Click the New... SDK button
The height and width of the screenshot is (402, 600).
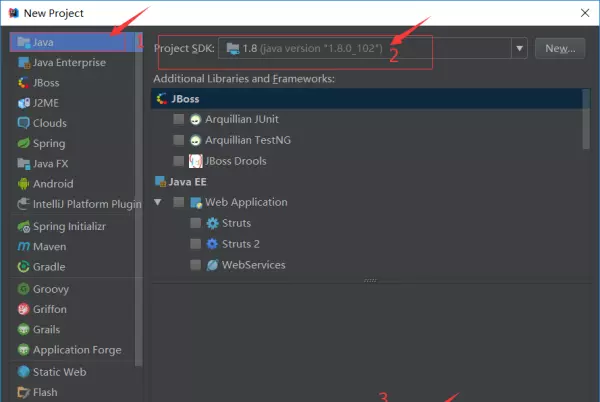[x=560, y=48]
